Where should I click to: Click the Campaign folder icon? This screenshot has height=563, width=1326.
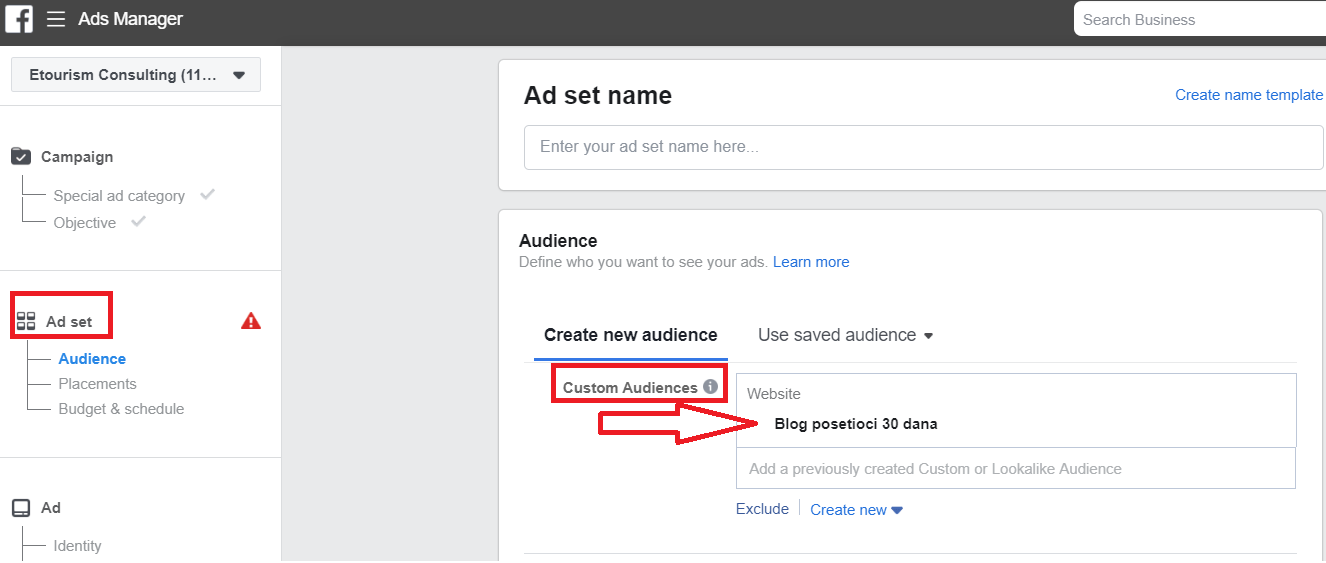click(x=21, y=156)
